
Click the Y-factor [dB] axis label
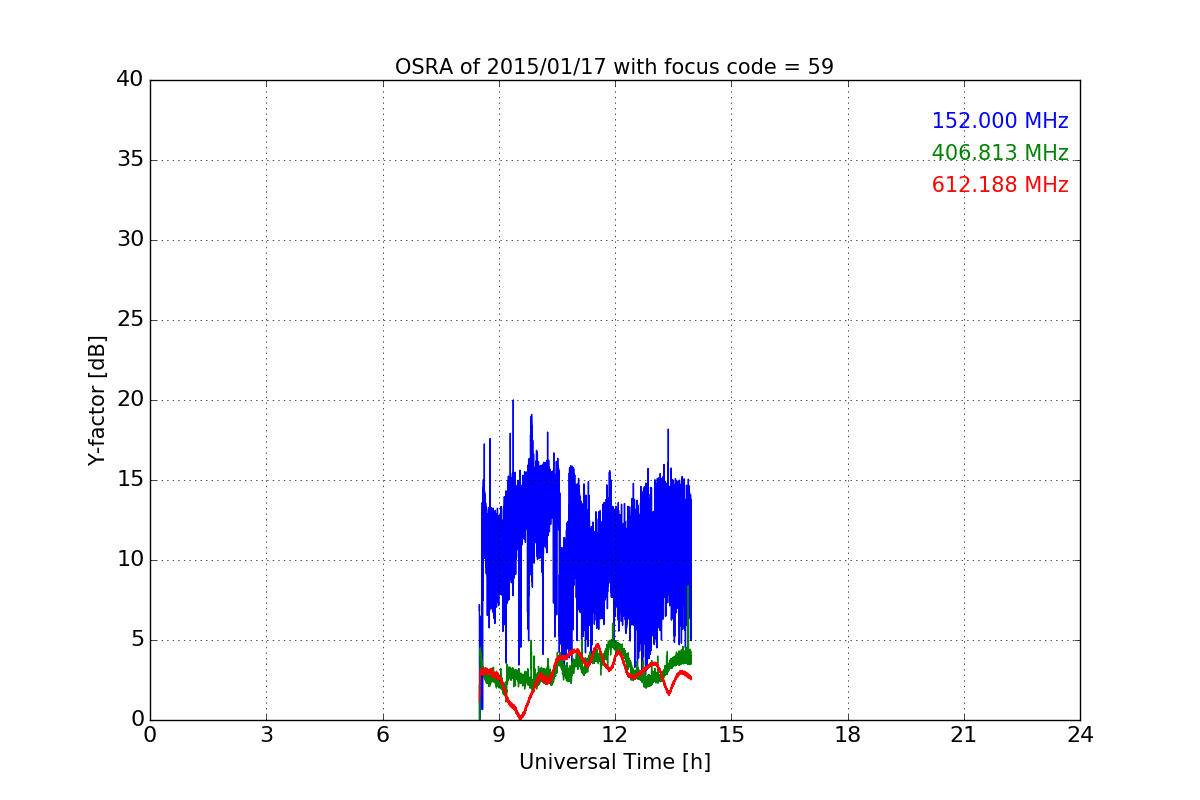tap(96, 400)
